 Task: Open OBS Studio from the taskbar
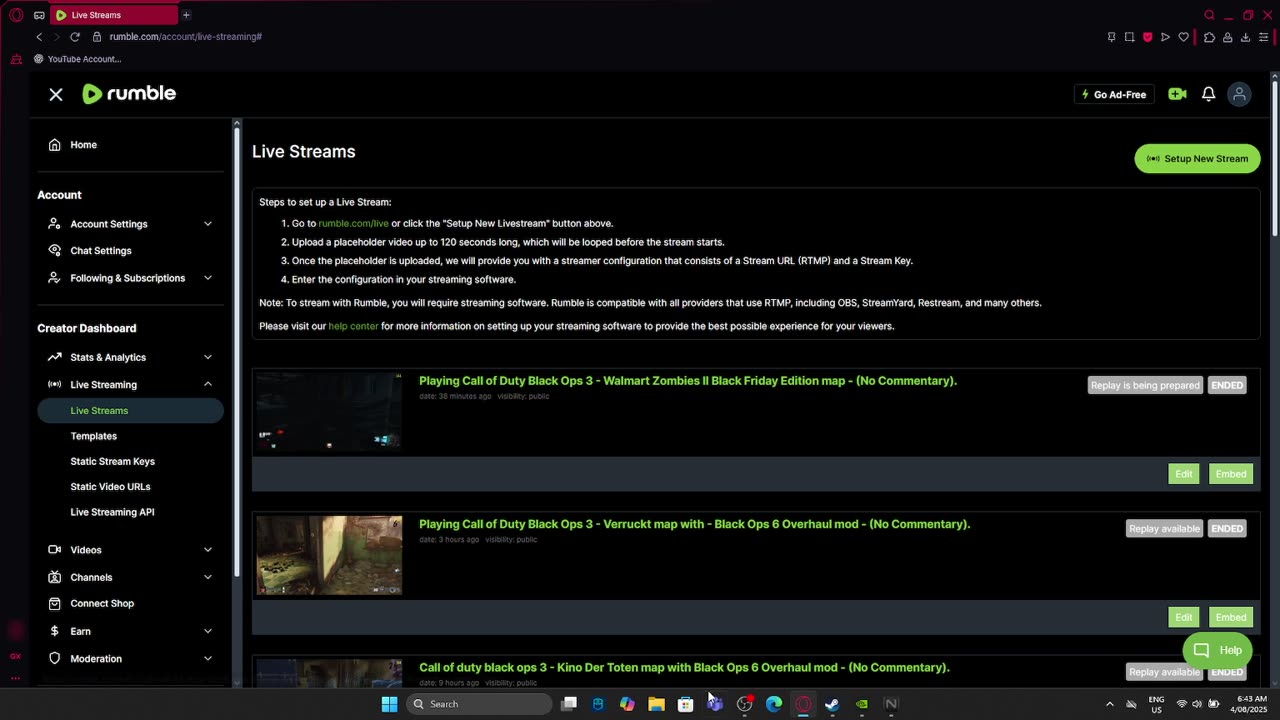(745, 704)
